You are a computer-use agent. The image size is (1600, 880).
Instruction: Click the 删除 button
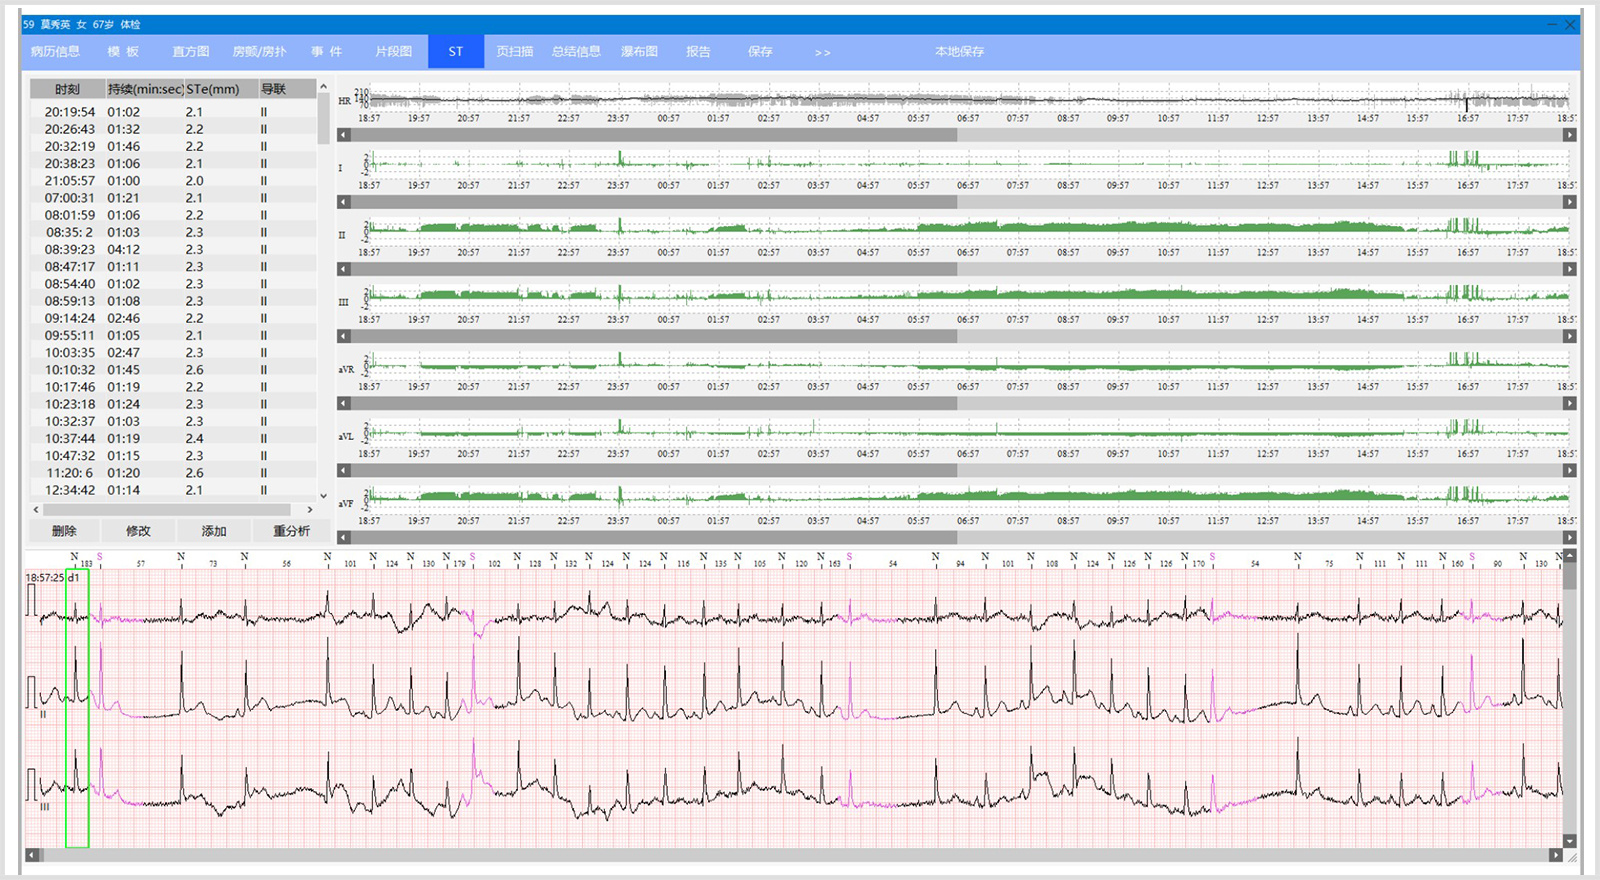coord(64,531)
